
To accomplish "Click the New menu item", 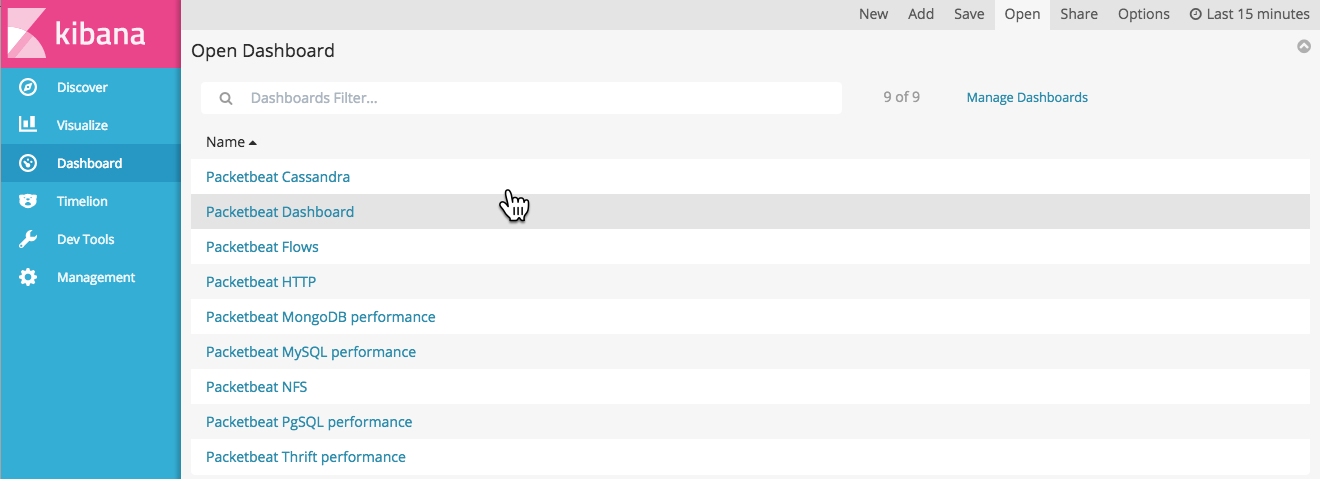I will [x=873, y=14].
